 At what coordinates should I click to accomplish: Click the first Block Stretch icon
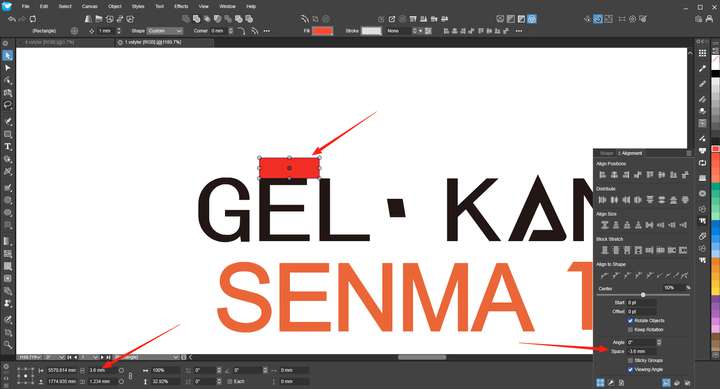pos(604,250)
